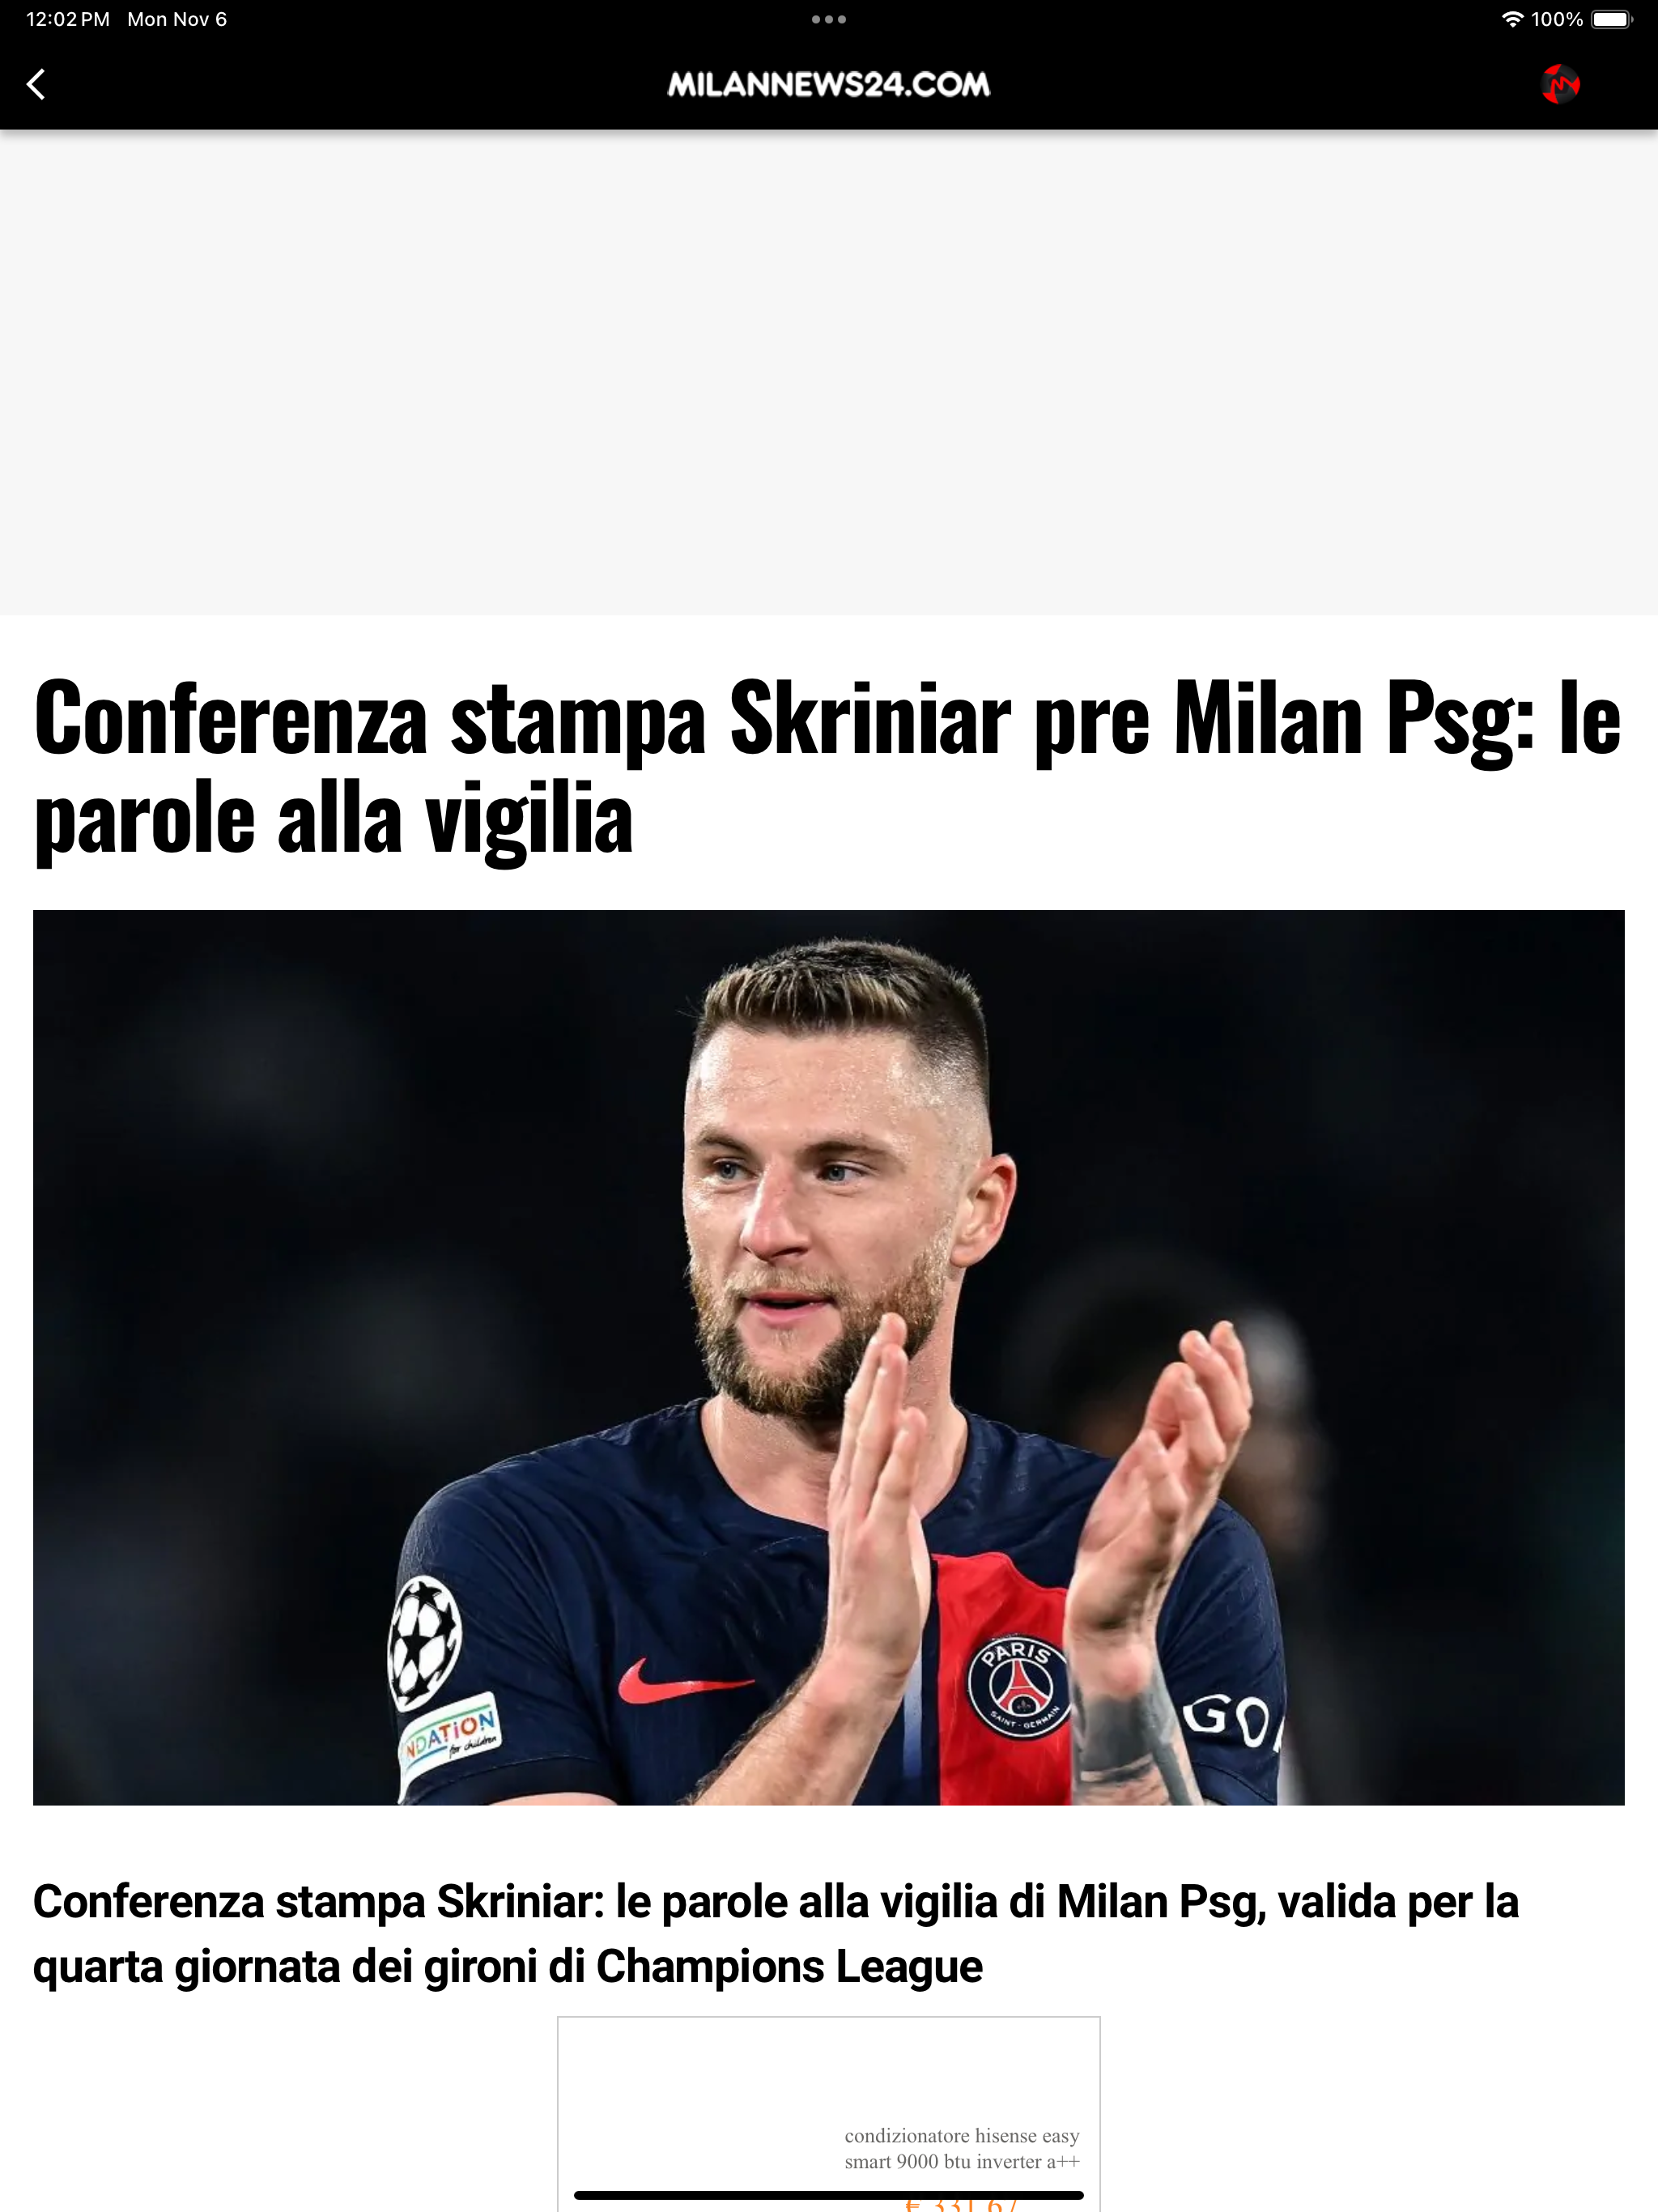Screen dimensions: 1658x2212
Task: Tap the empty banner ad area
Action: click(x=828, y=372)
